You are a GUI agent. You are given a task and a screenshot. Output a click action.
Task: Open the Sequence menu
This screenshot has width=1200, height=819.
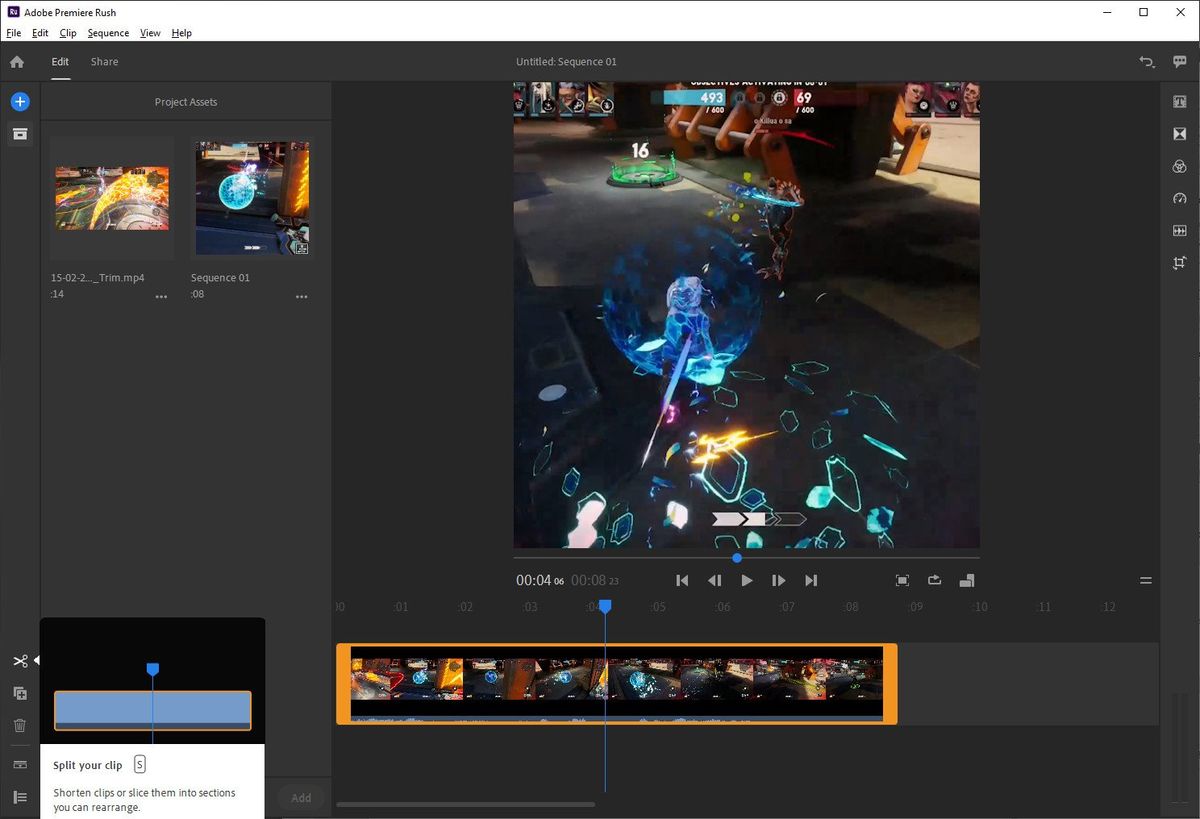point(108,33)
